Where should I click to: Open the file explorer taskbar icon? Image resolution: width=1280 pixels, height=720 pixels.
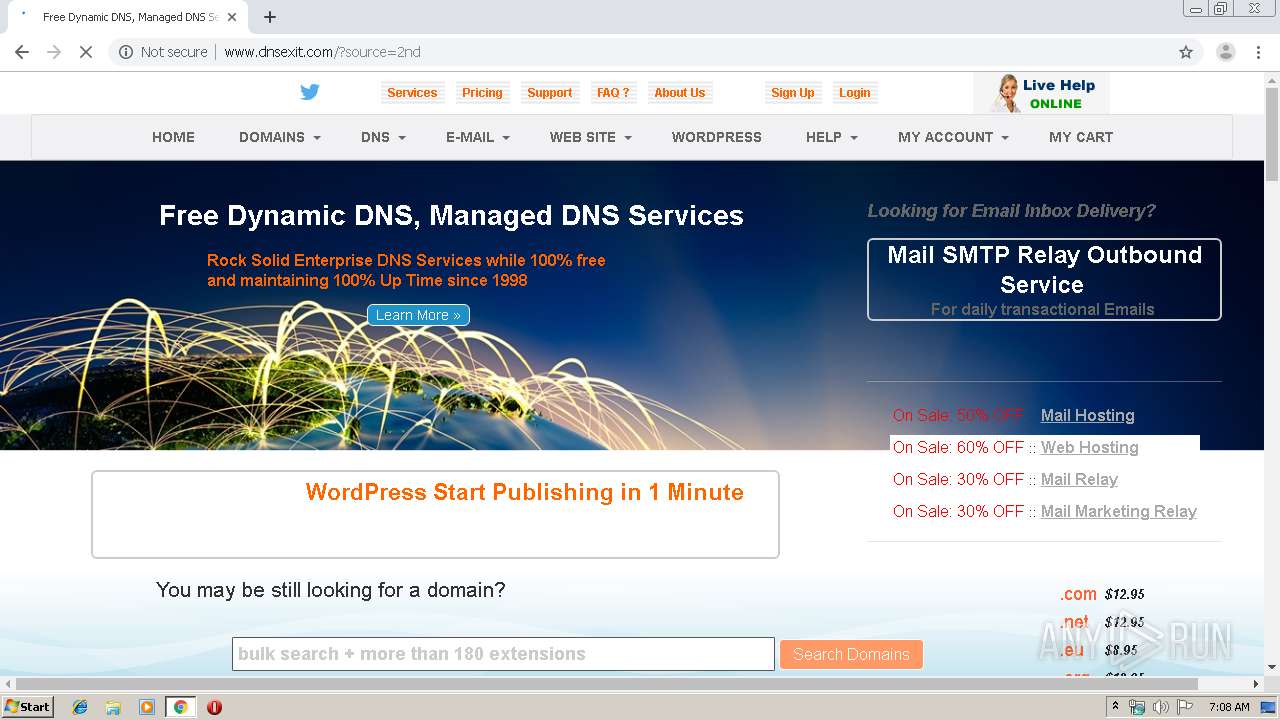[x=113, y=707]
